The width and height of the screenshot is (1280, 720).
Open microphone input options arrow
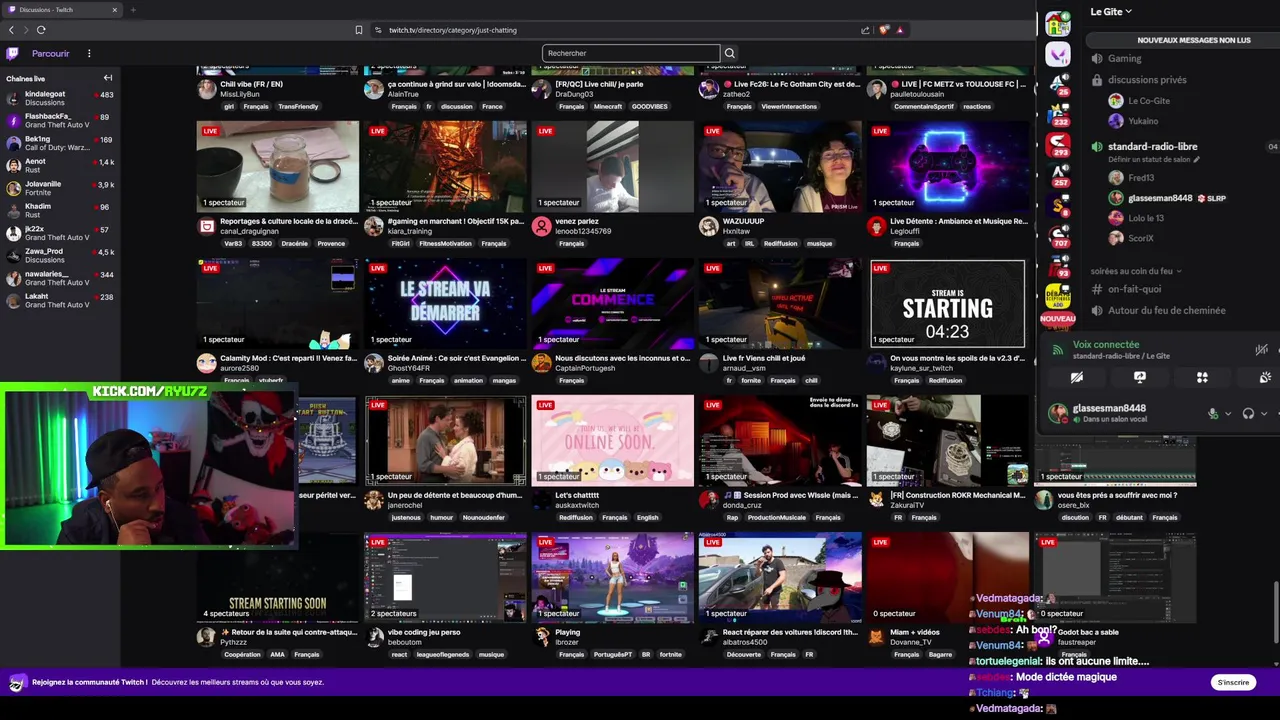click(1228, 413)
